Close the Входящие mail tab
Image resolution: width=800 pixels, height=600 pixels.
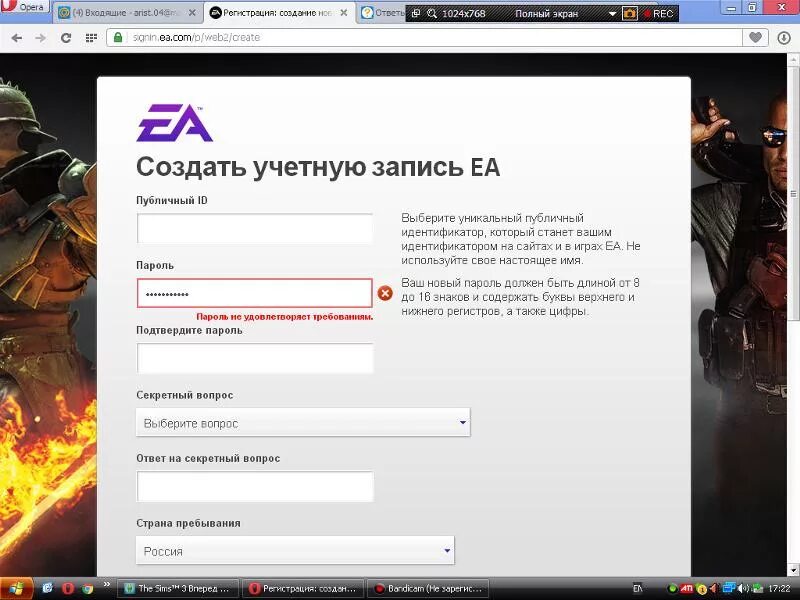coord(192,13)
